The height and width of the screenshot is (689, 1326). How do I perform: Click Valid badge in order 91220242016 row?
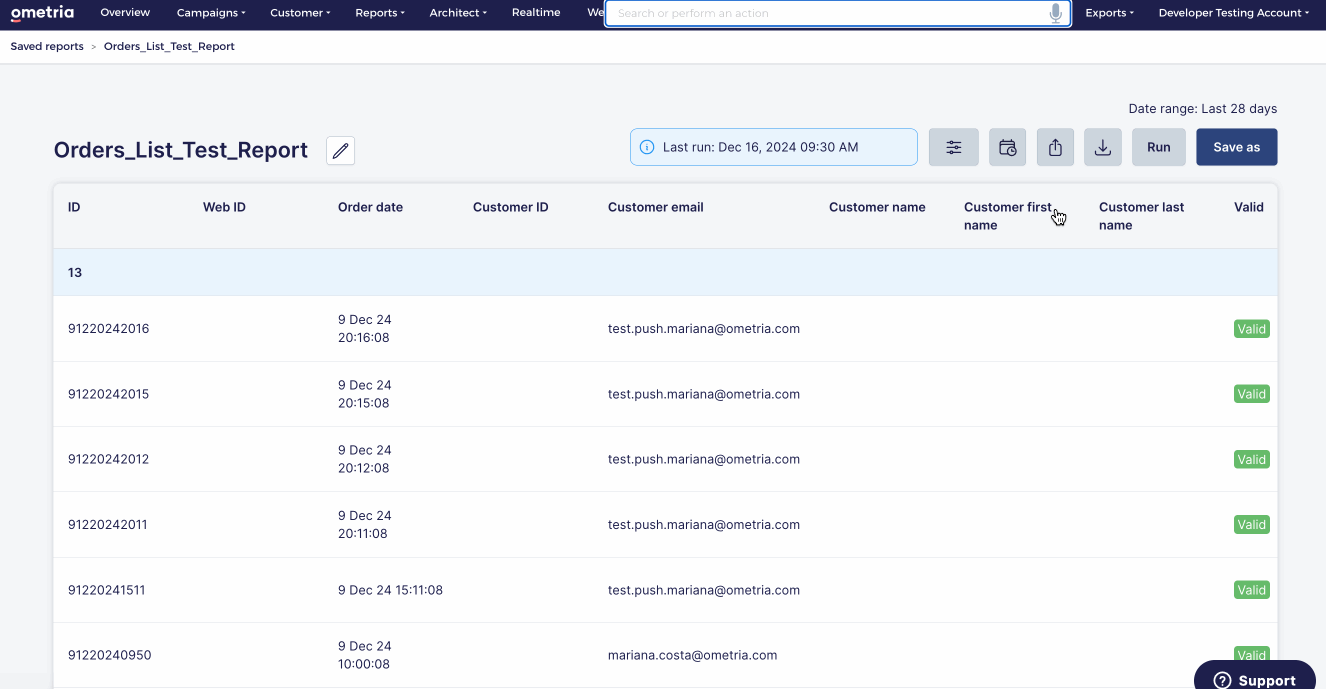pyautogui.click(x=1251, y=329)
